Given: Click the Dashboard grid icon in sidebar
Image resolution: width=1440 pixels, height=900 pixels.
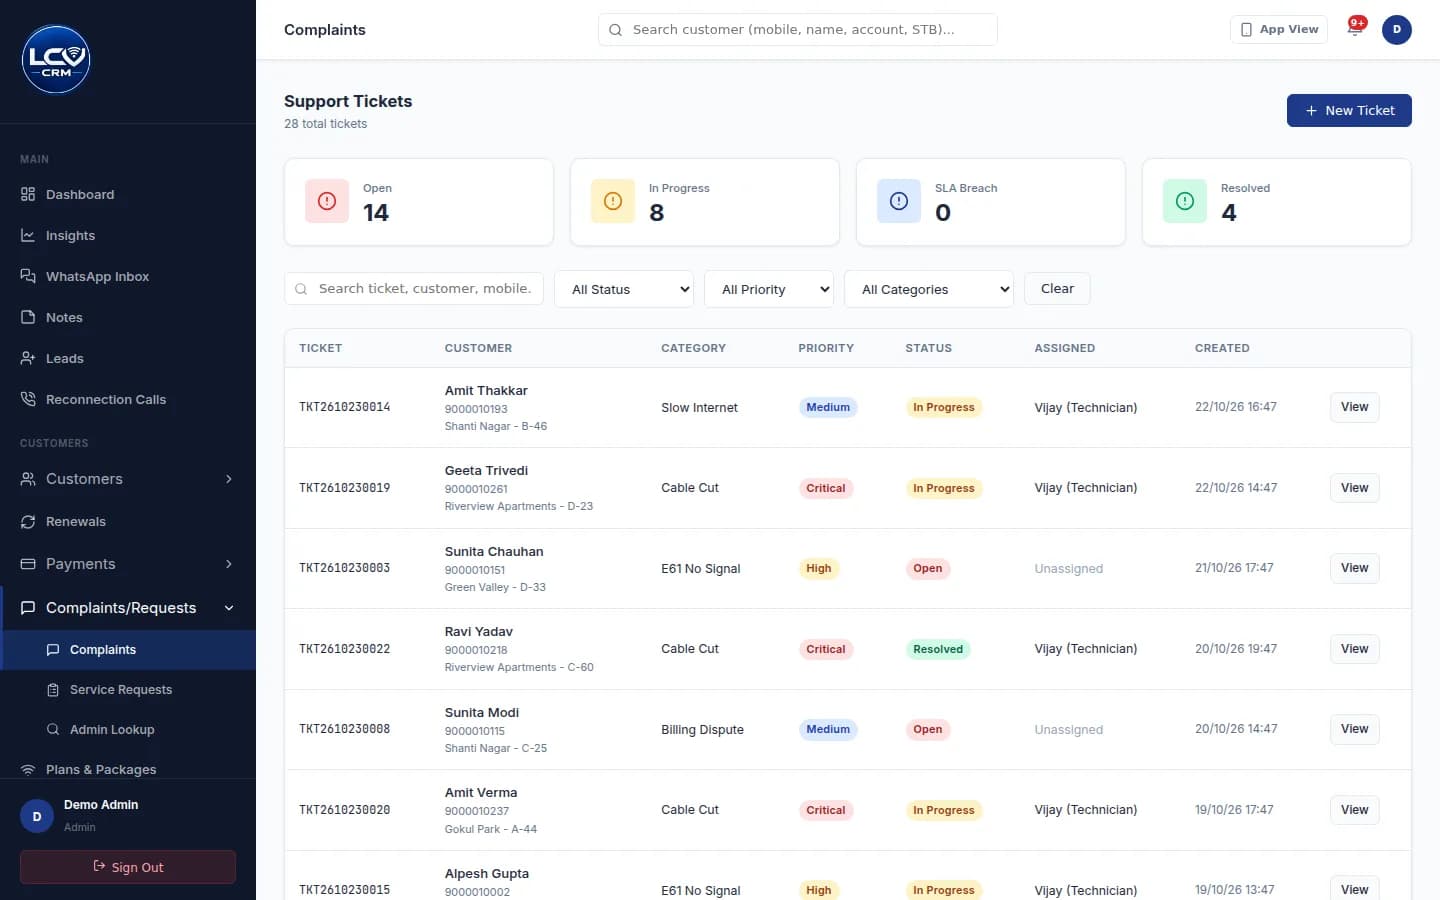Looking at the screenshot, I should tap(28, 194).
